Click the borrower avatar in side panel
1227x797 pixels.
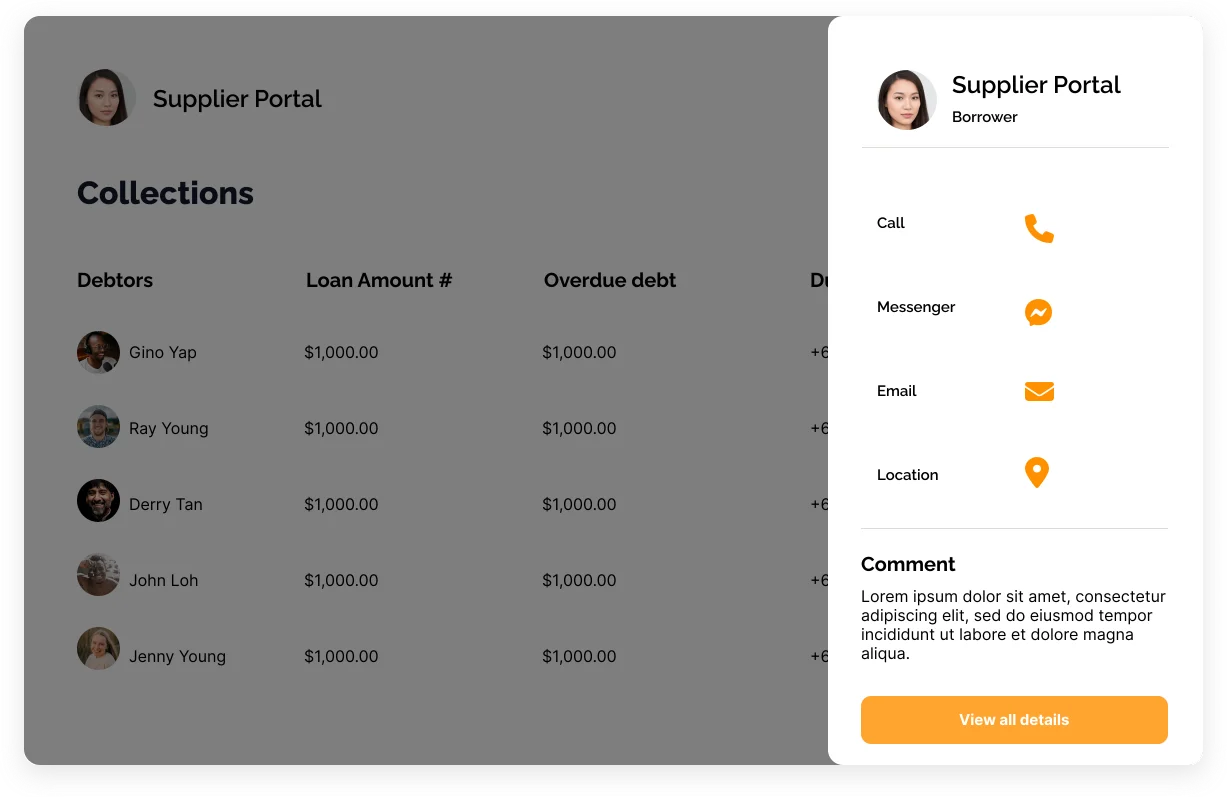(x=906, y=100)
